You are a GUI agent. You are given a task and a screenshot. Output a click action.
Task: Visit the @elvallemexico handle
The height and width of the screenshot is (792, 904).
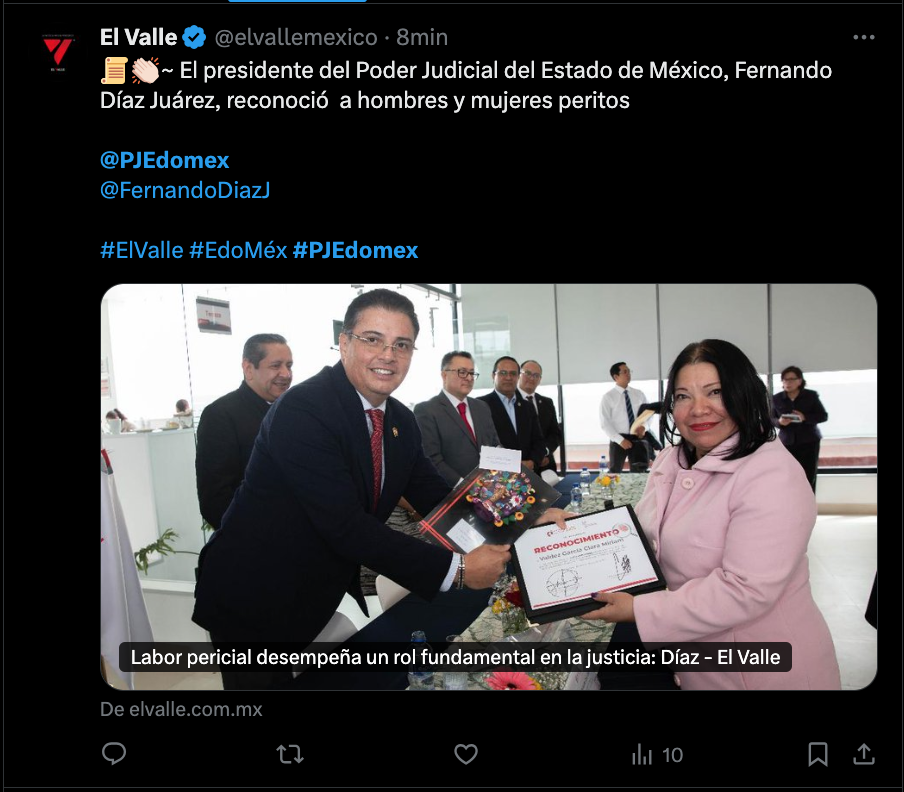[296, 37]
